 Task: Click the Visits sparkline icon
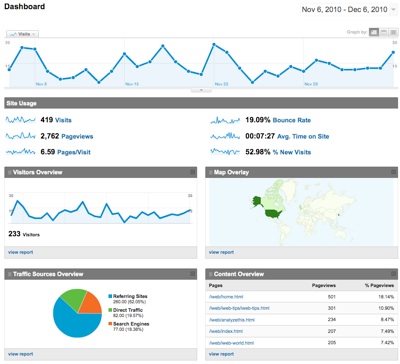[x=21, y=120]
